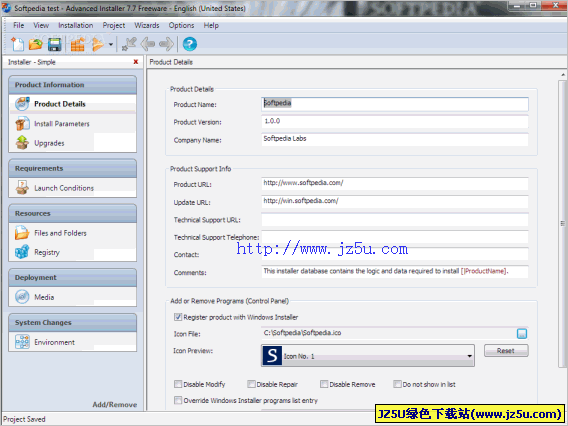Click the Install Parameters sidebar icon

point(22,124)
